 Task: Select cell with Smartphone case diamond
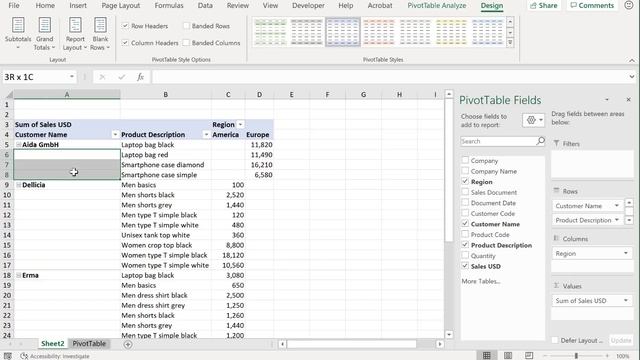[x=166, y=165]
